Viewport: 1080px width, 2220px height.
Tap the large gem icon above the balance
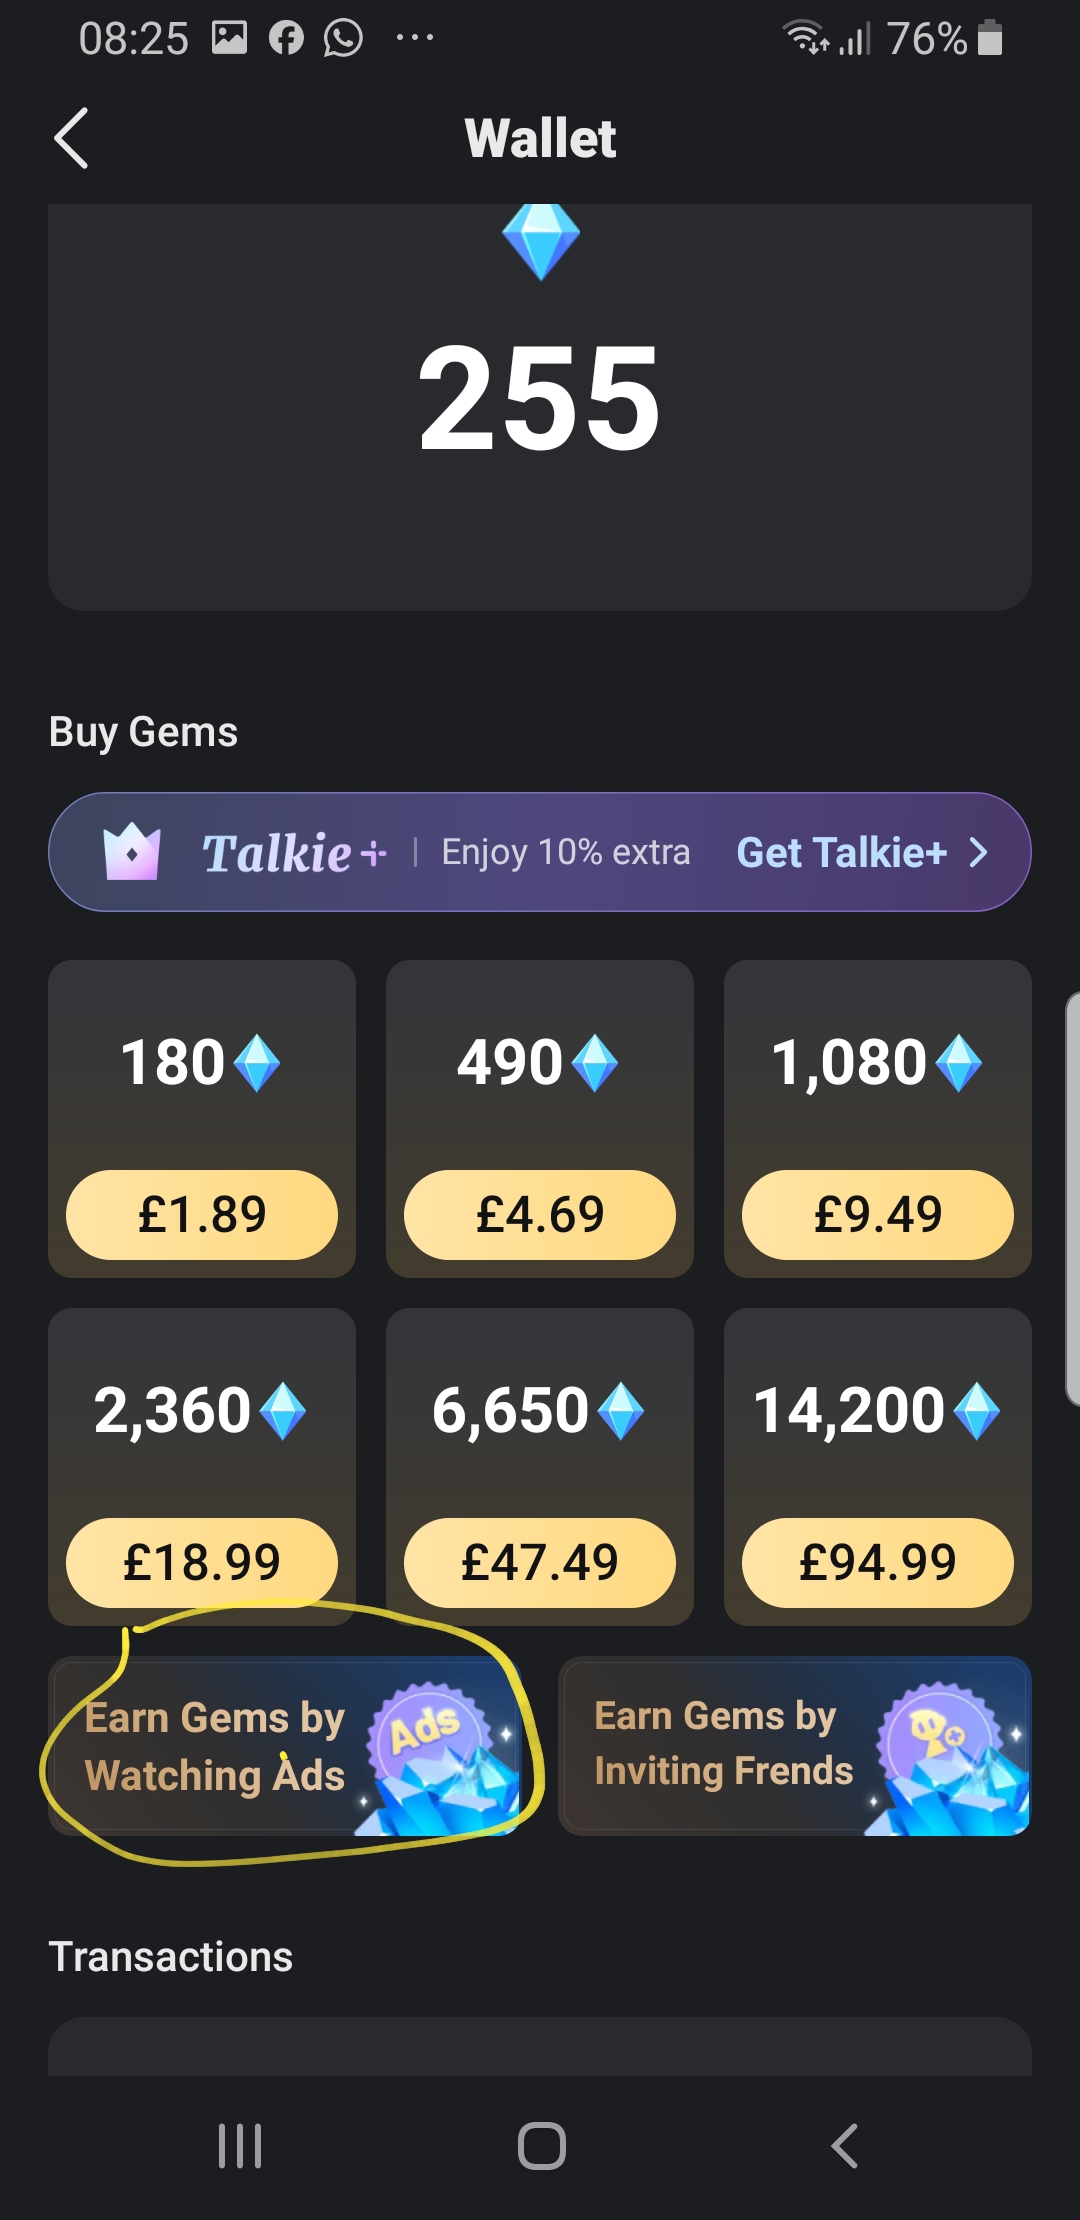click(540, 242)
